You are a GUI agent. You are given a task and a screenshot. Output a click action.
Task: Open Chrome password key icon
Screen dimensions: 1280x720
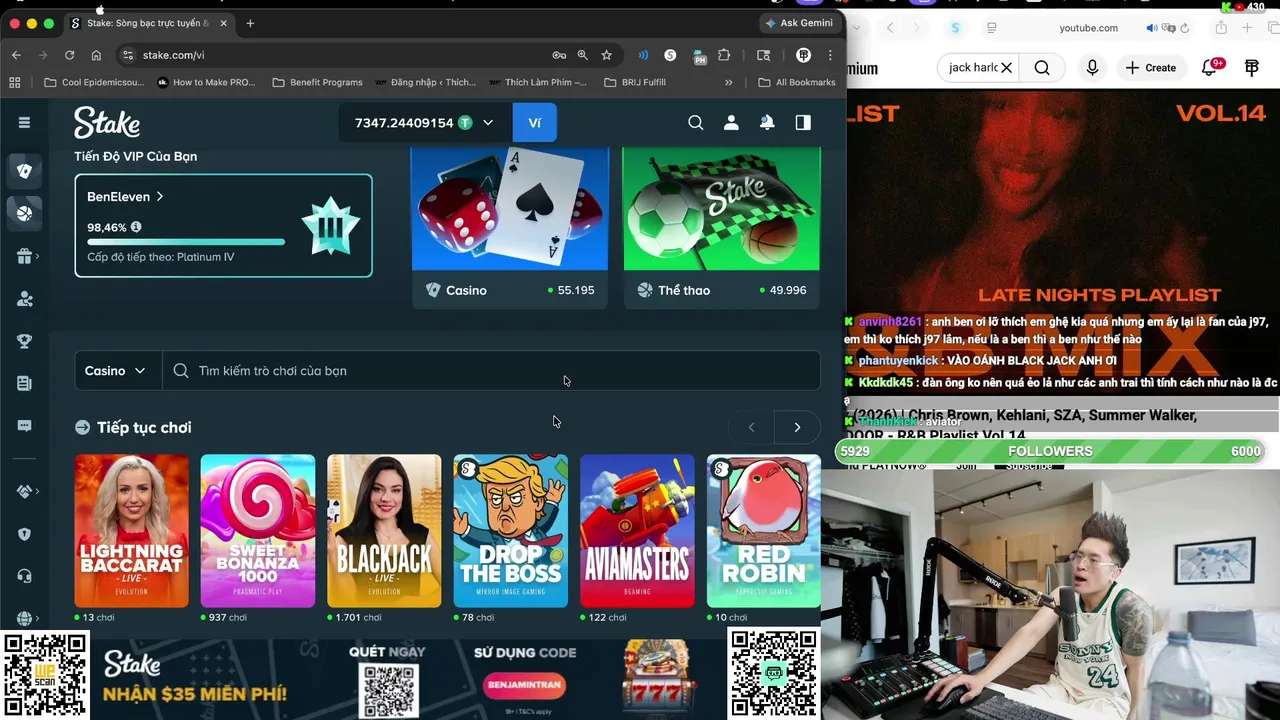coord(559,55)
